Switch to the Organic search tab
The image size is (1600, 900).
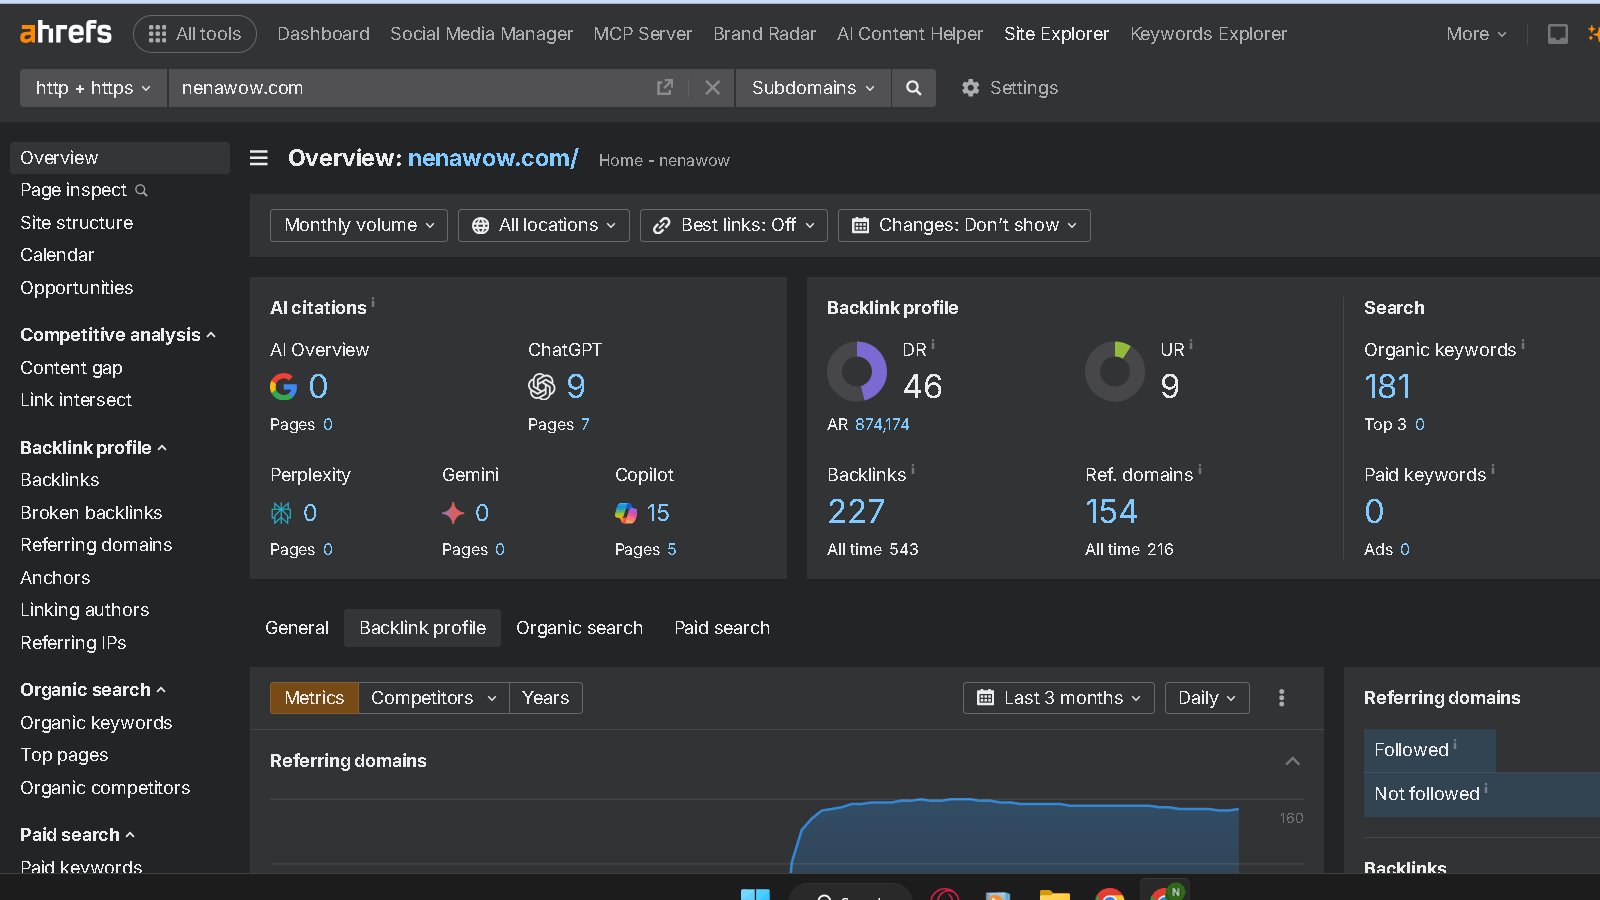tap(579, 628)
